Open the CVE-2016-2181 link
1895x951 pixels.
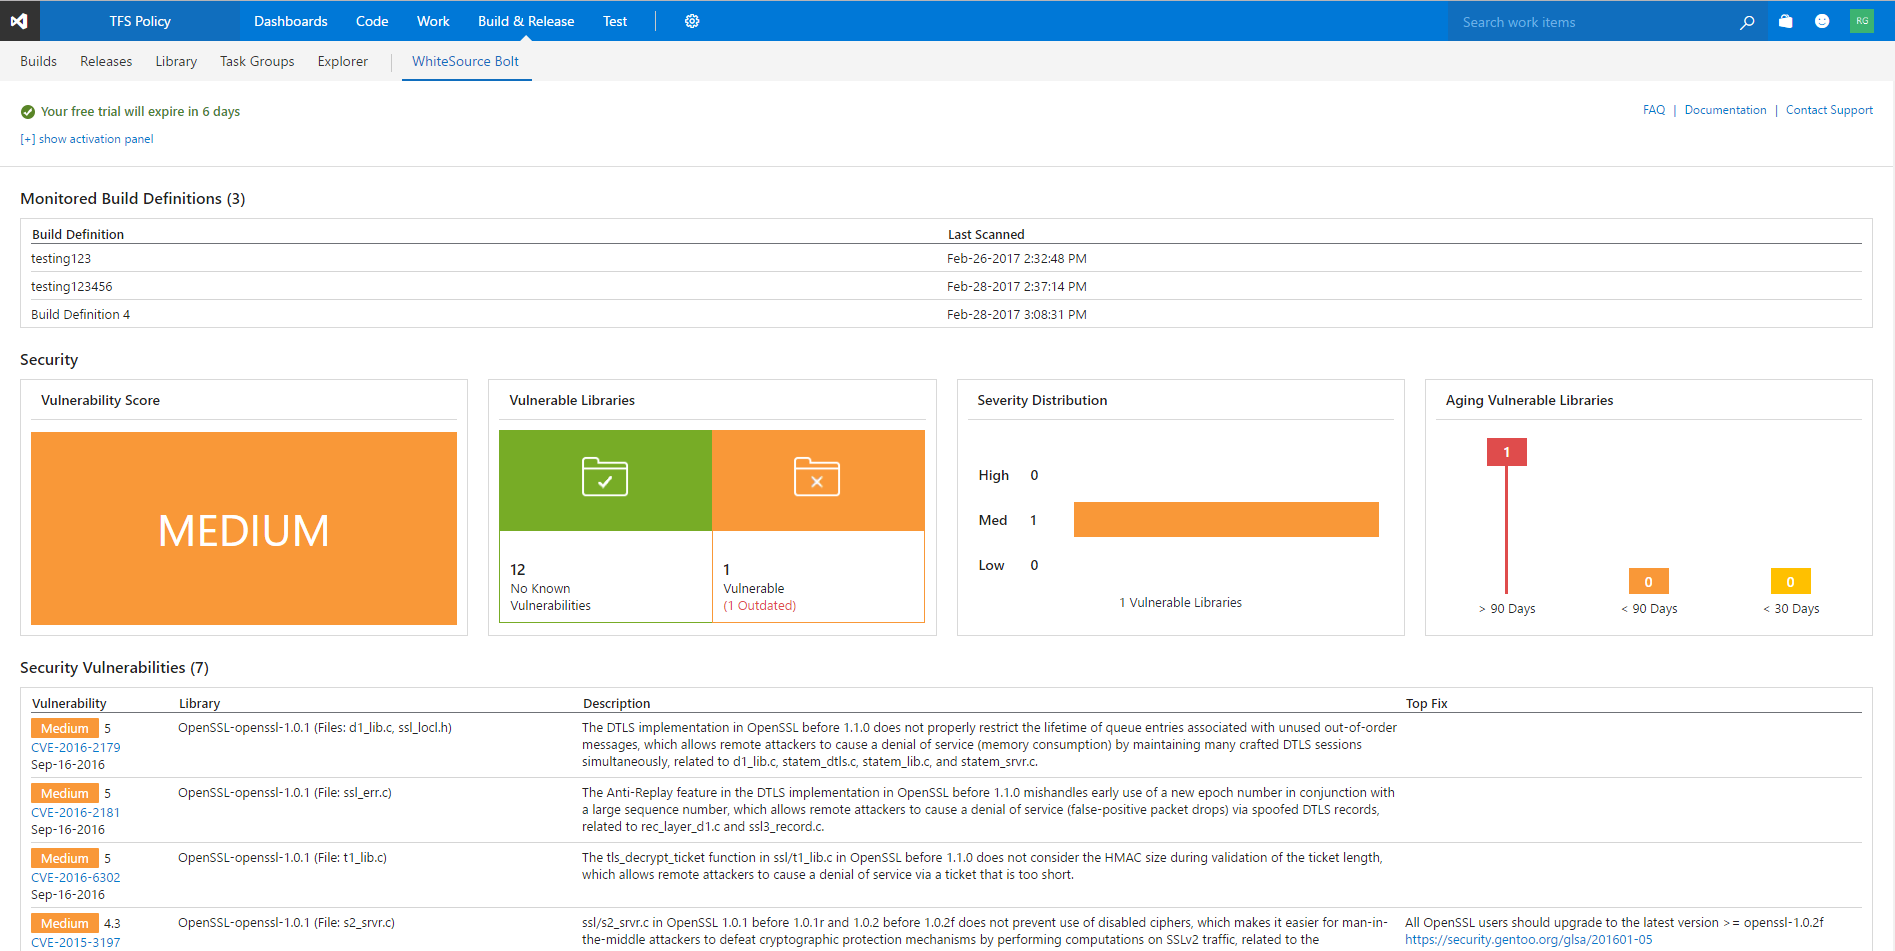point(75,812)
